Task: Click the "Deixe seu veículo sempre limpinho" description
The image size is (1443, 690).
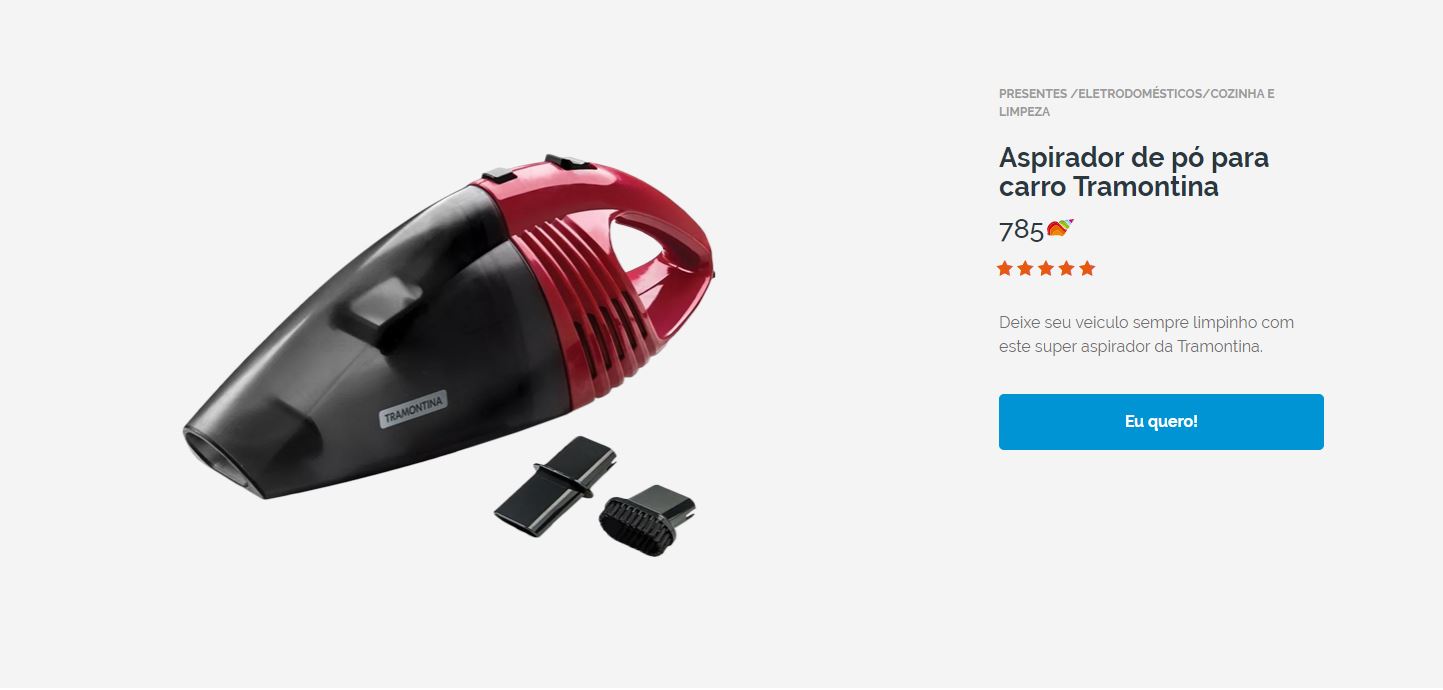Action: coord(1146,334)
